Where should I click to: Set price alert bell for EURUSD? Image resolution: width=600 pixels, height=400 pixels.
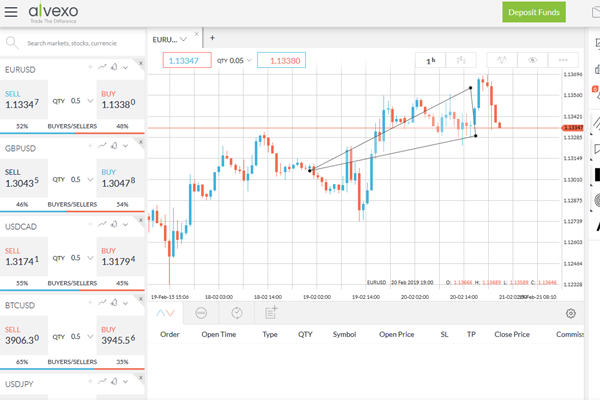(114, 67)
